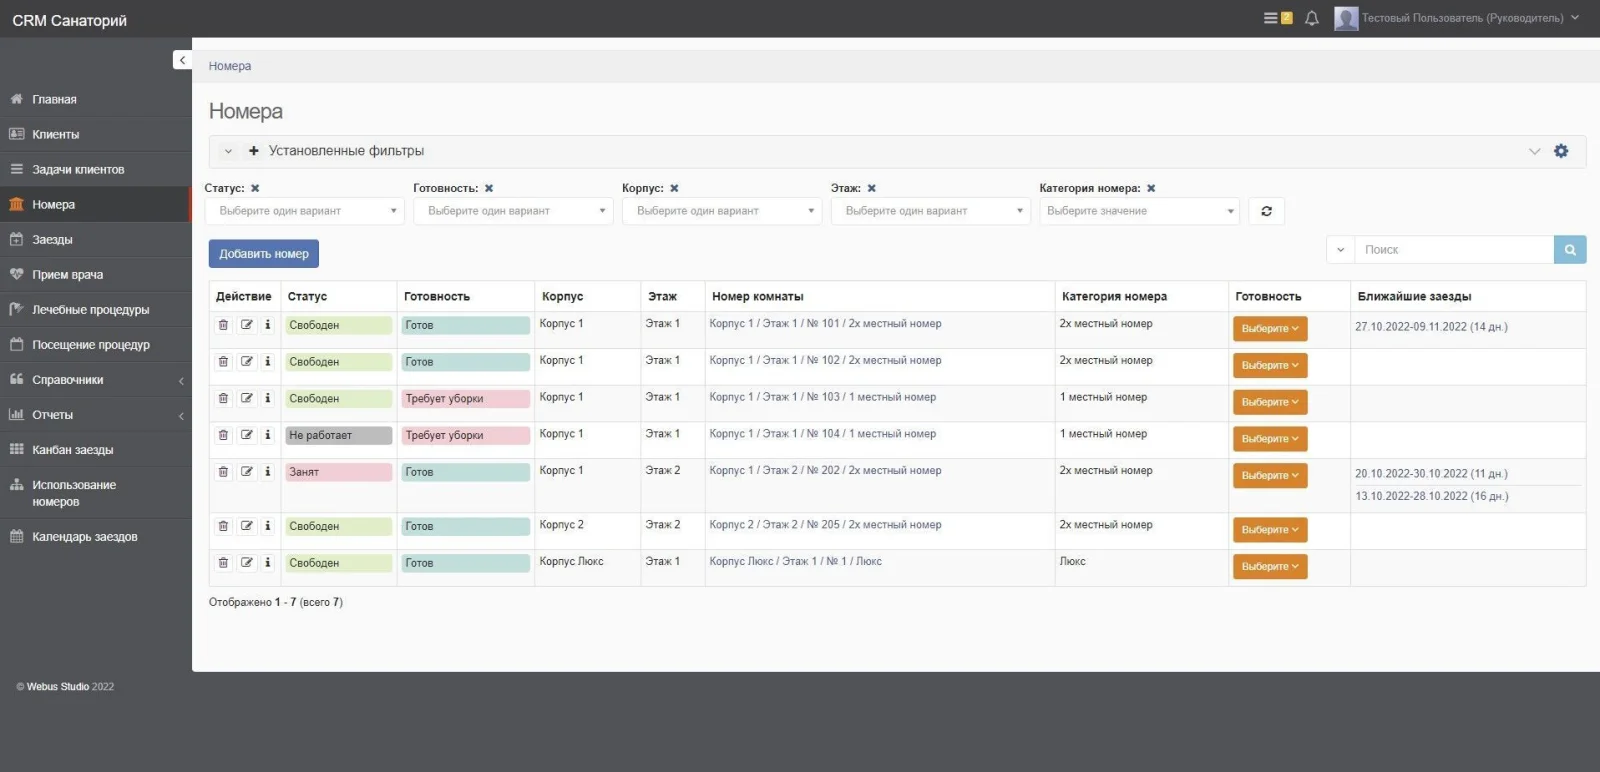Image resolution: width=1600 pixels, height=772 pixels.
Task: Click into the Поиск search field
Action: pyautogui.click(x=1453, y=250)
